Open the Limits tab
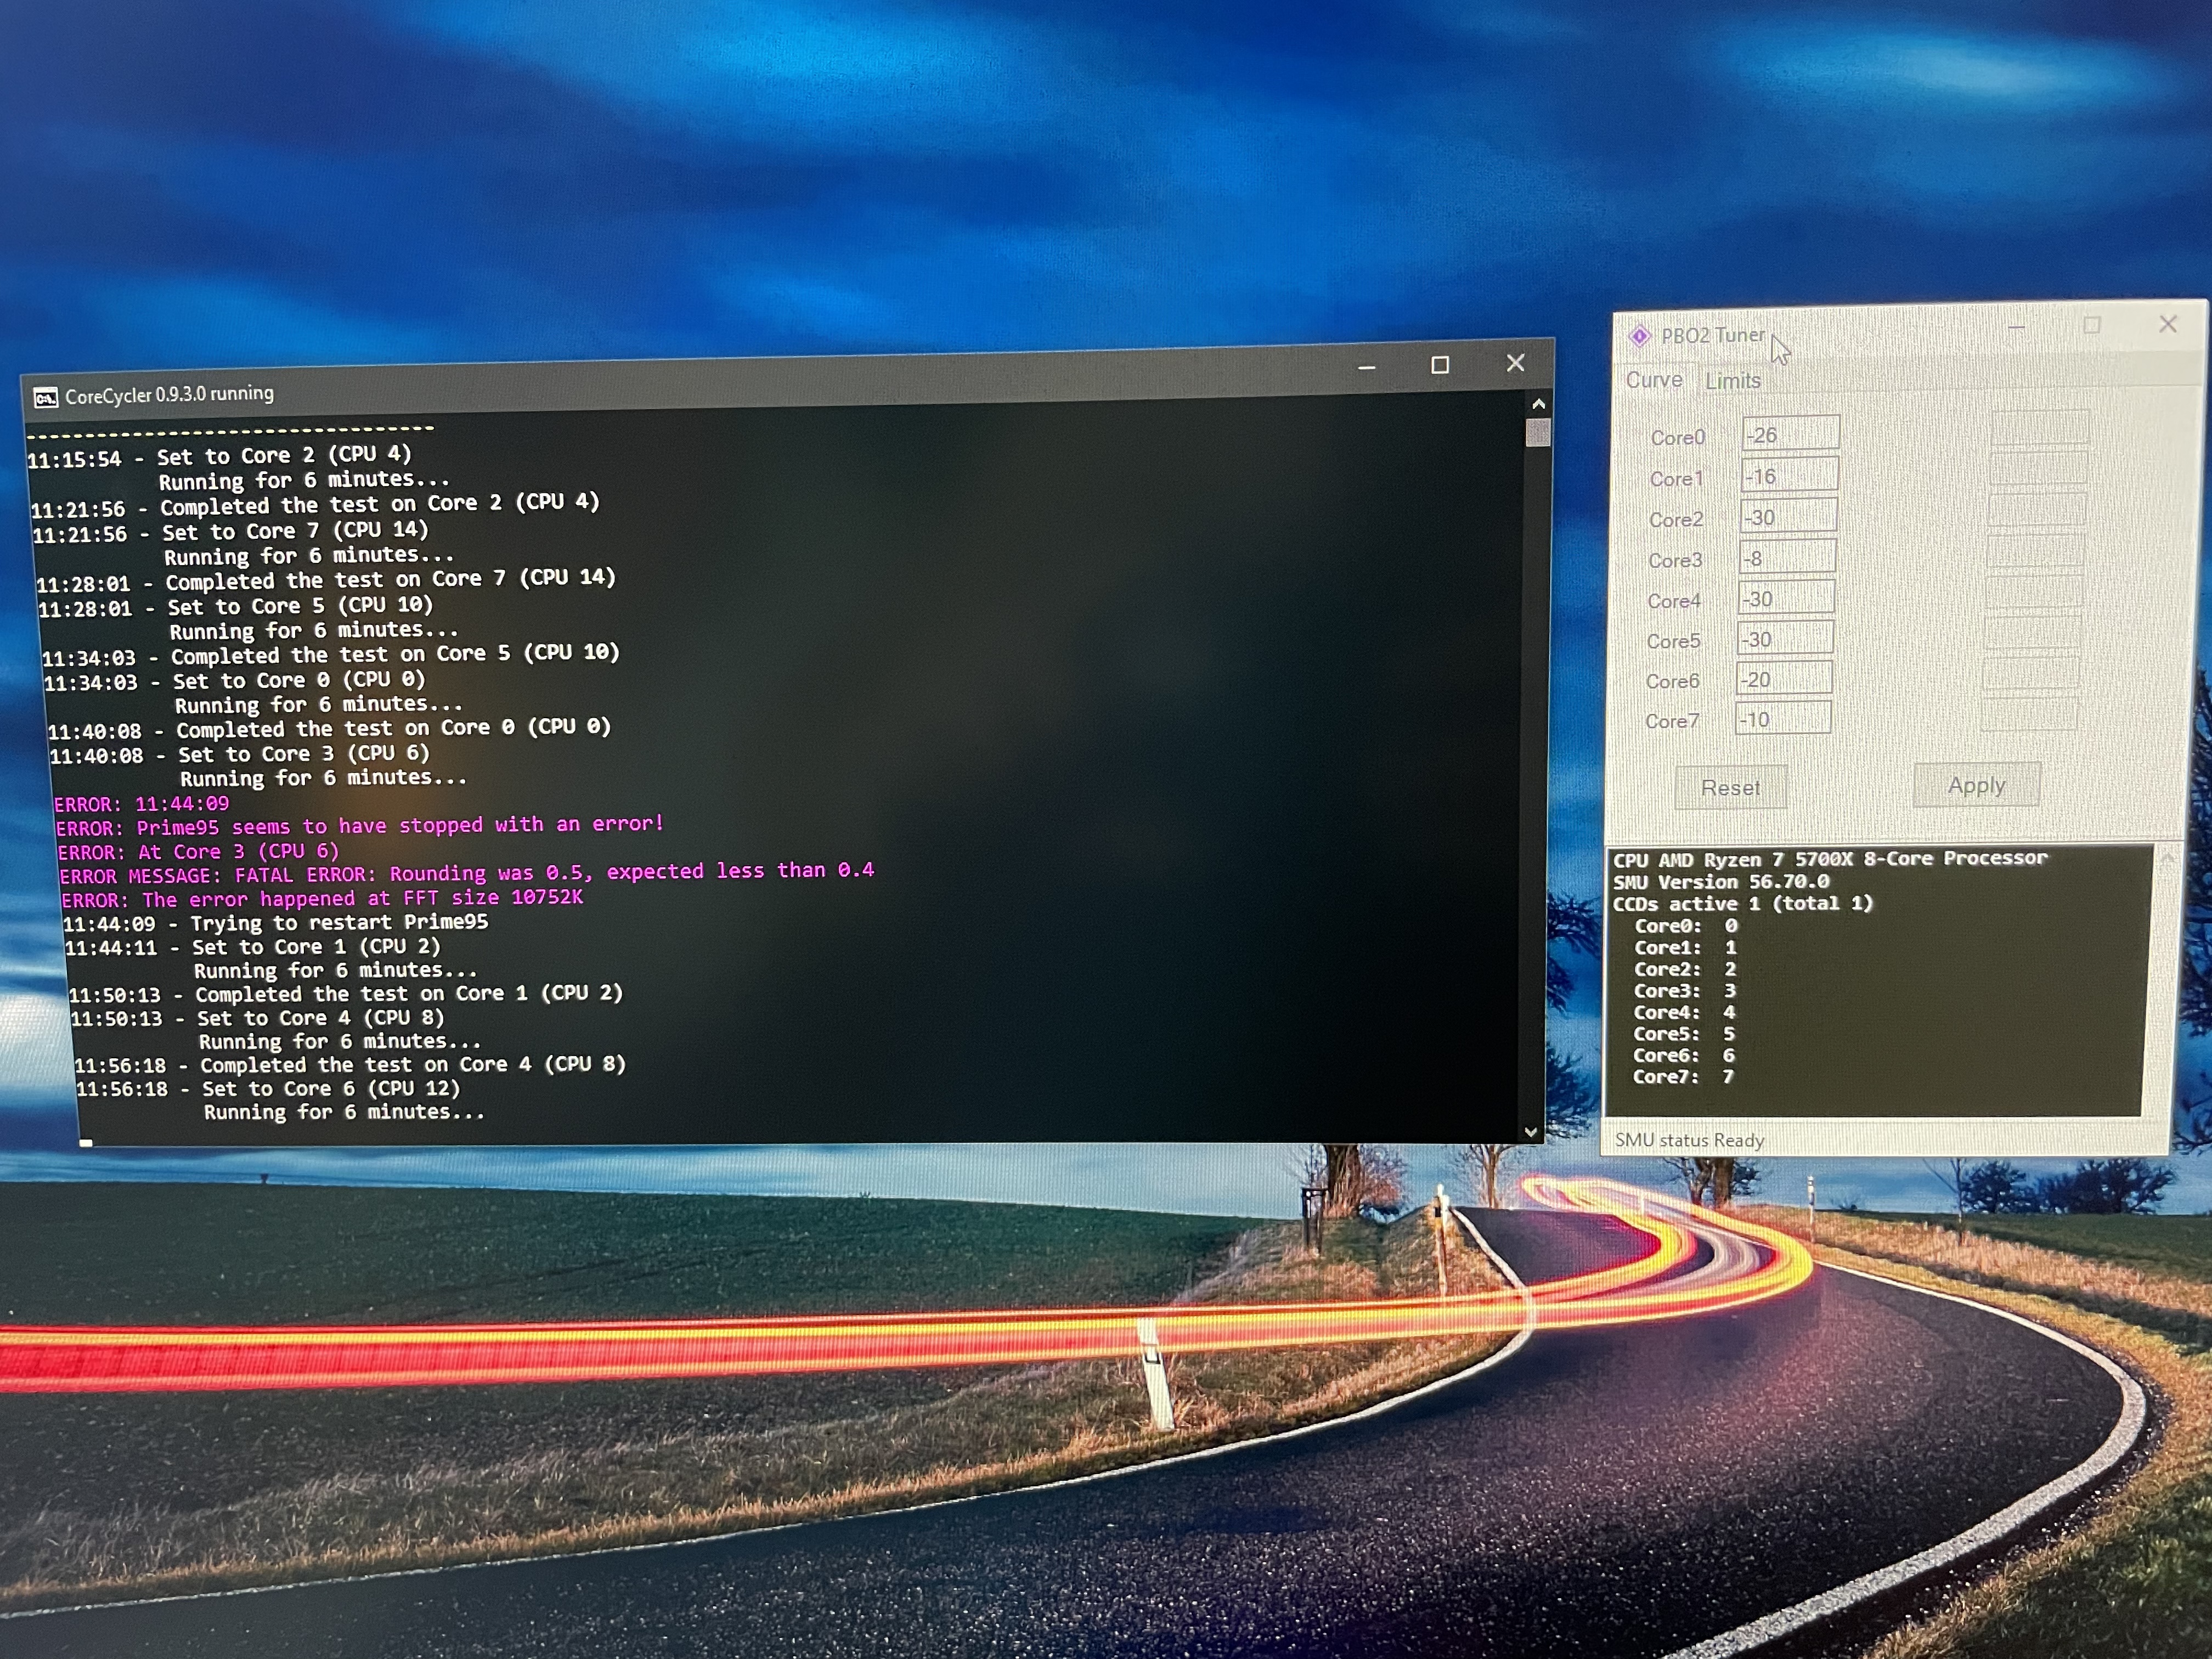The height and width of the screenshot is (1659, 2212). 1732,381
